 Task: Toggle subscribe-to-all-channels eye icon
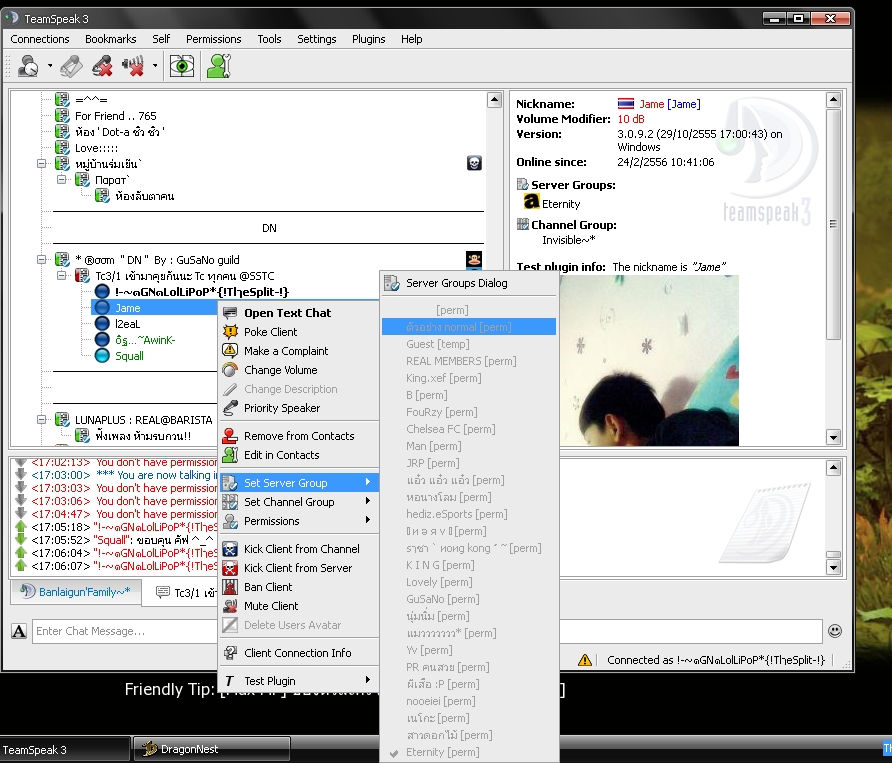click(x=182, y=66)
